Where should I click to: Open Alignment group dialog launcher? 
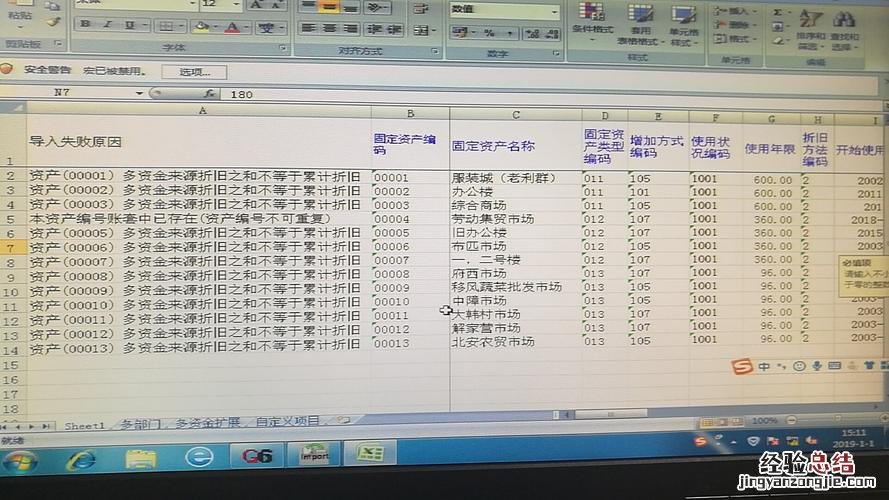click(x=435, y=52)
